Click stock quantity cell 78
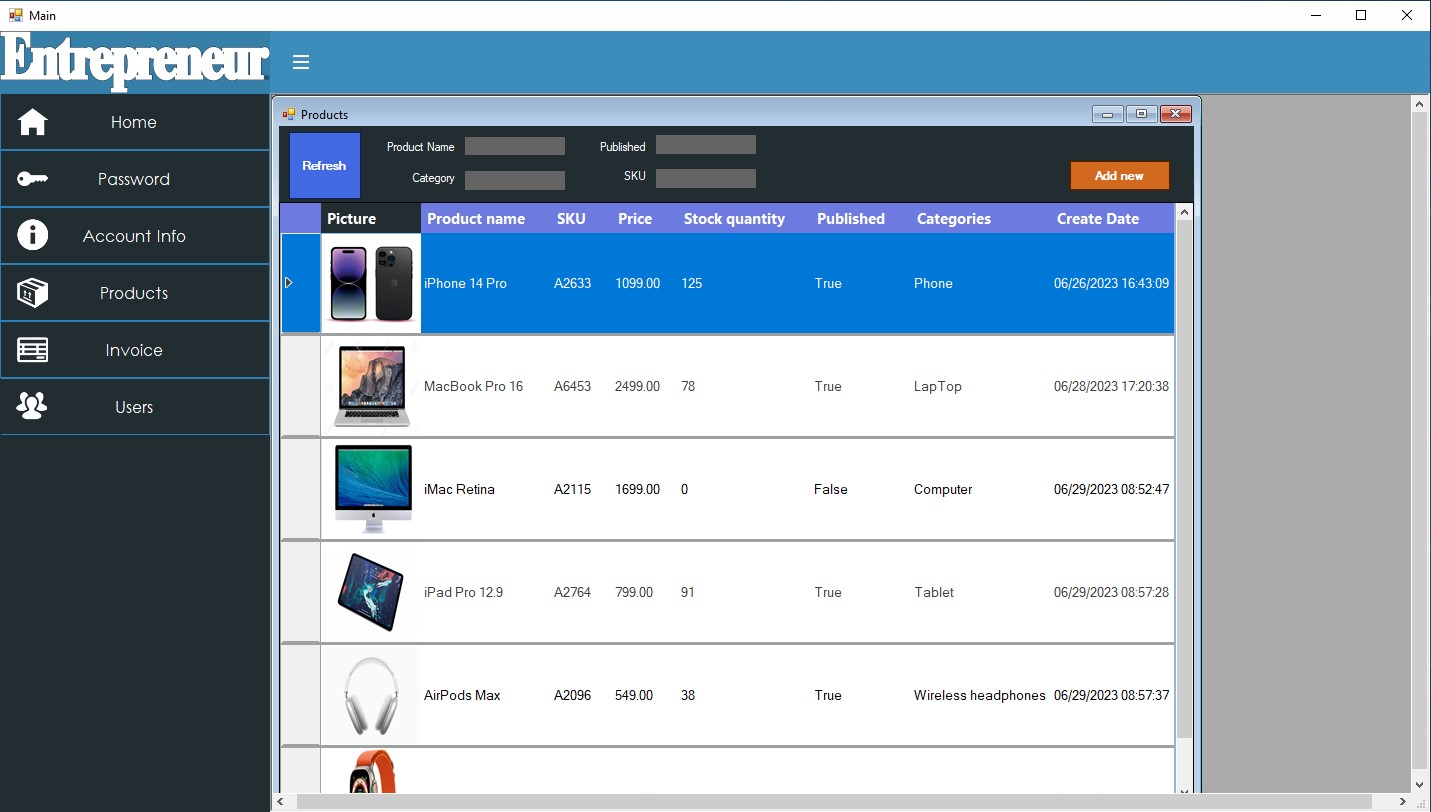The width and height of the screenshot is (1431, 812). (x=744, y=386)
